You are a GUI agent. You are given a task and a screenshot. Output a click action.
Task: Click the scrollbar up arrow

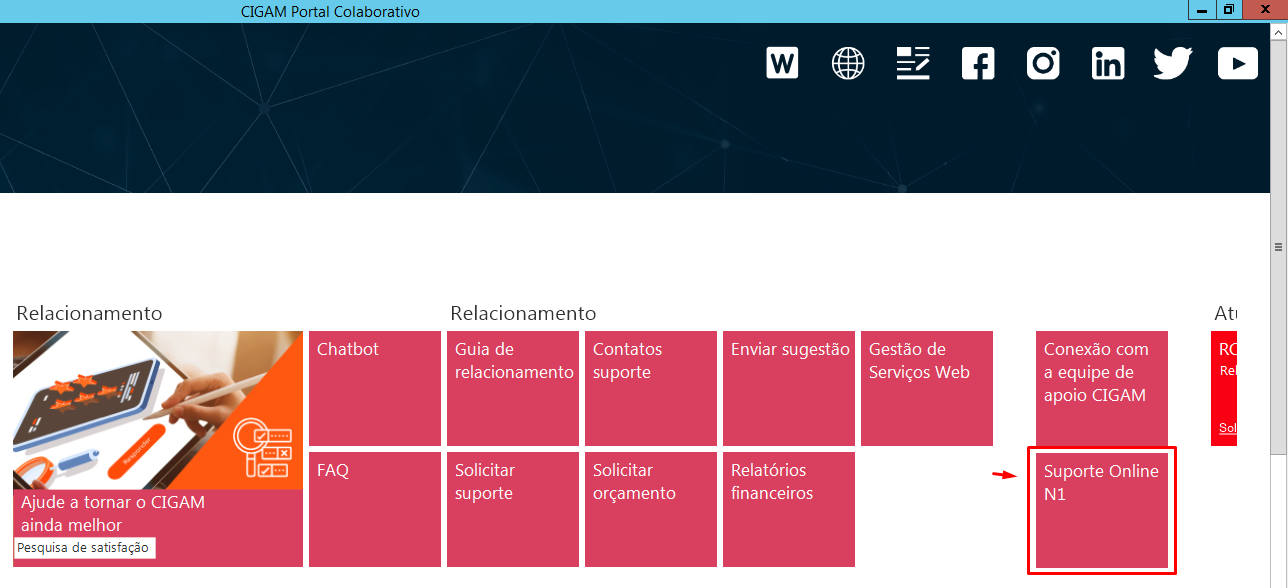(1277, 31)
